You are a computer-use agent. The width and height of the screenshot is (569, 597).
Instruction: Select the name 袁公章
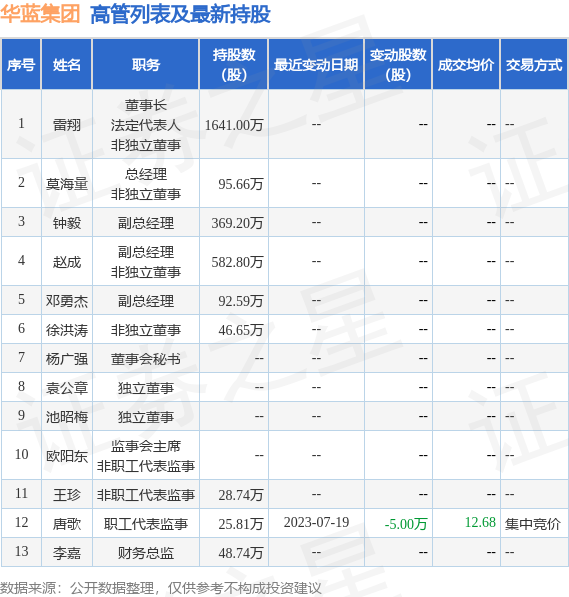pyautogui.click(x=67, y=388)
